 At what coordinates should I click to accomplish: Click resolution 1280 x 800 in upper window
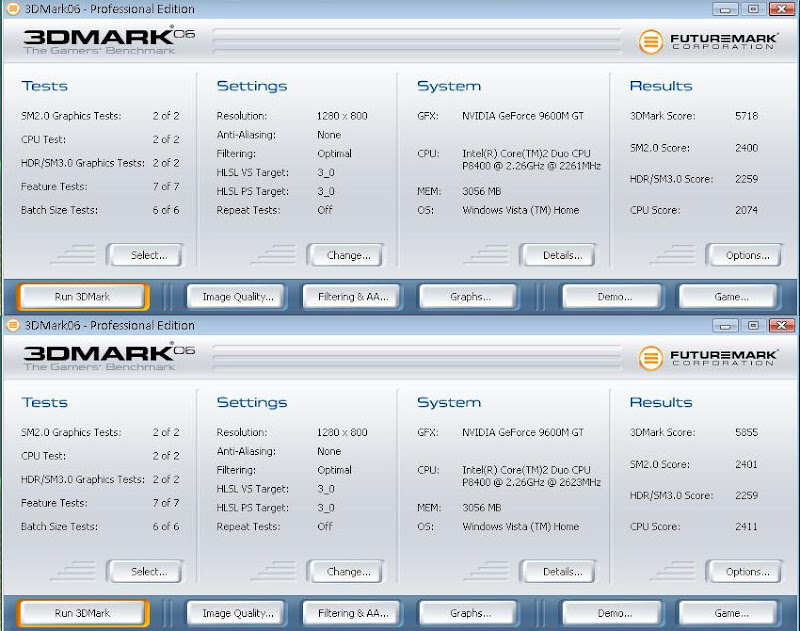click(x=342, y=116)
